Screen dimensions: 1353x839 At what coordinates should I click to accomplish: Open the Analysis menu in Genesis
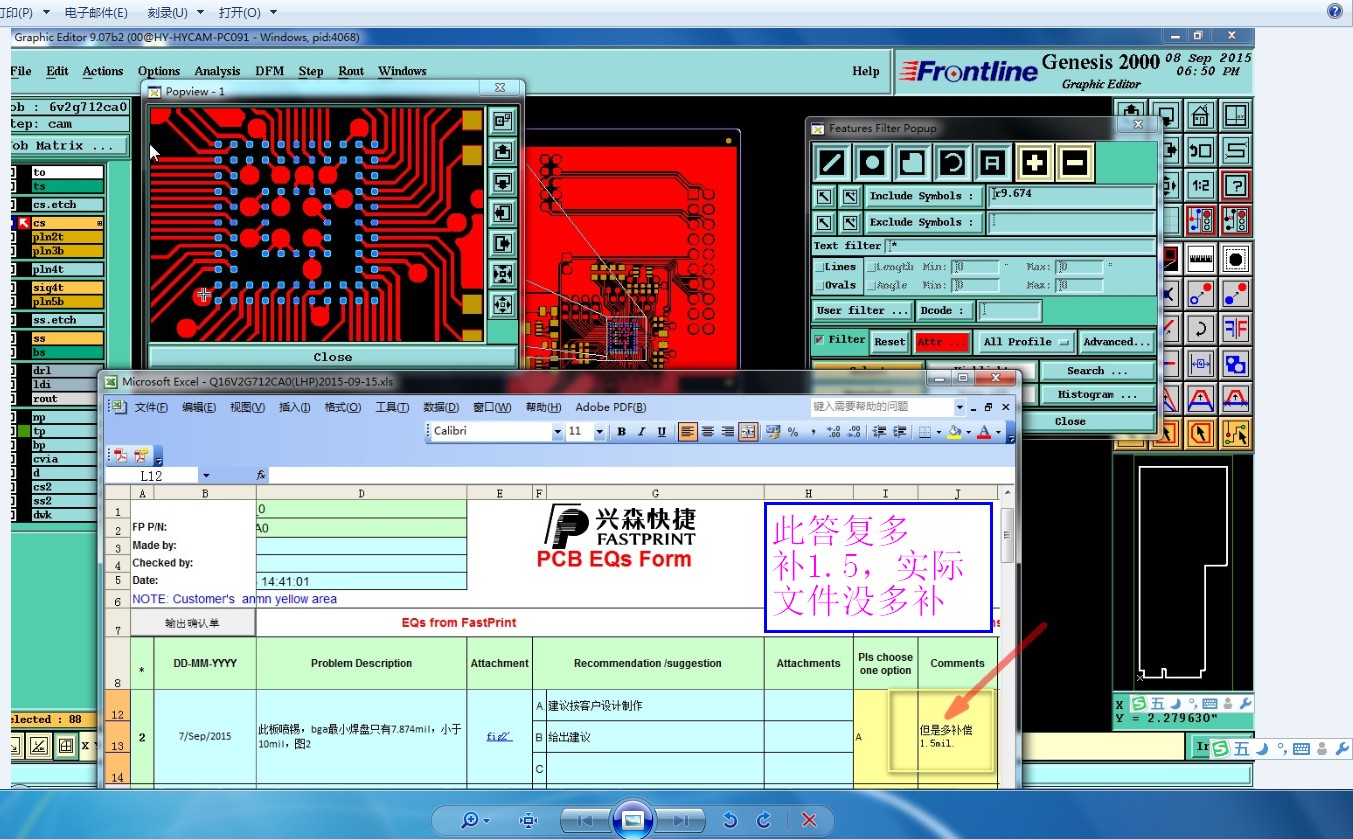[x=217, y=71]
